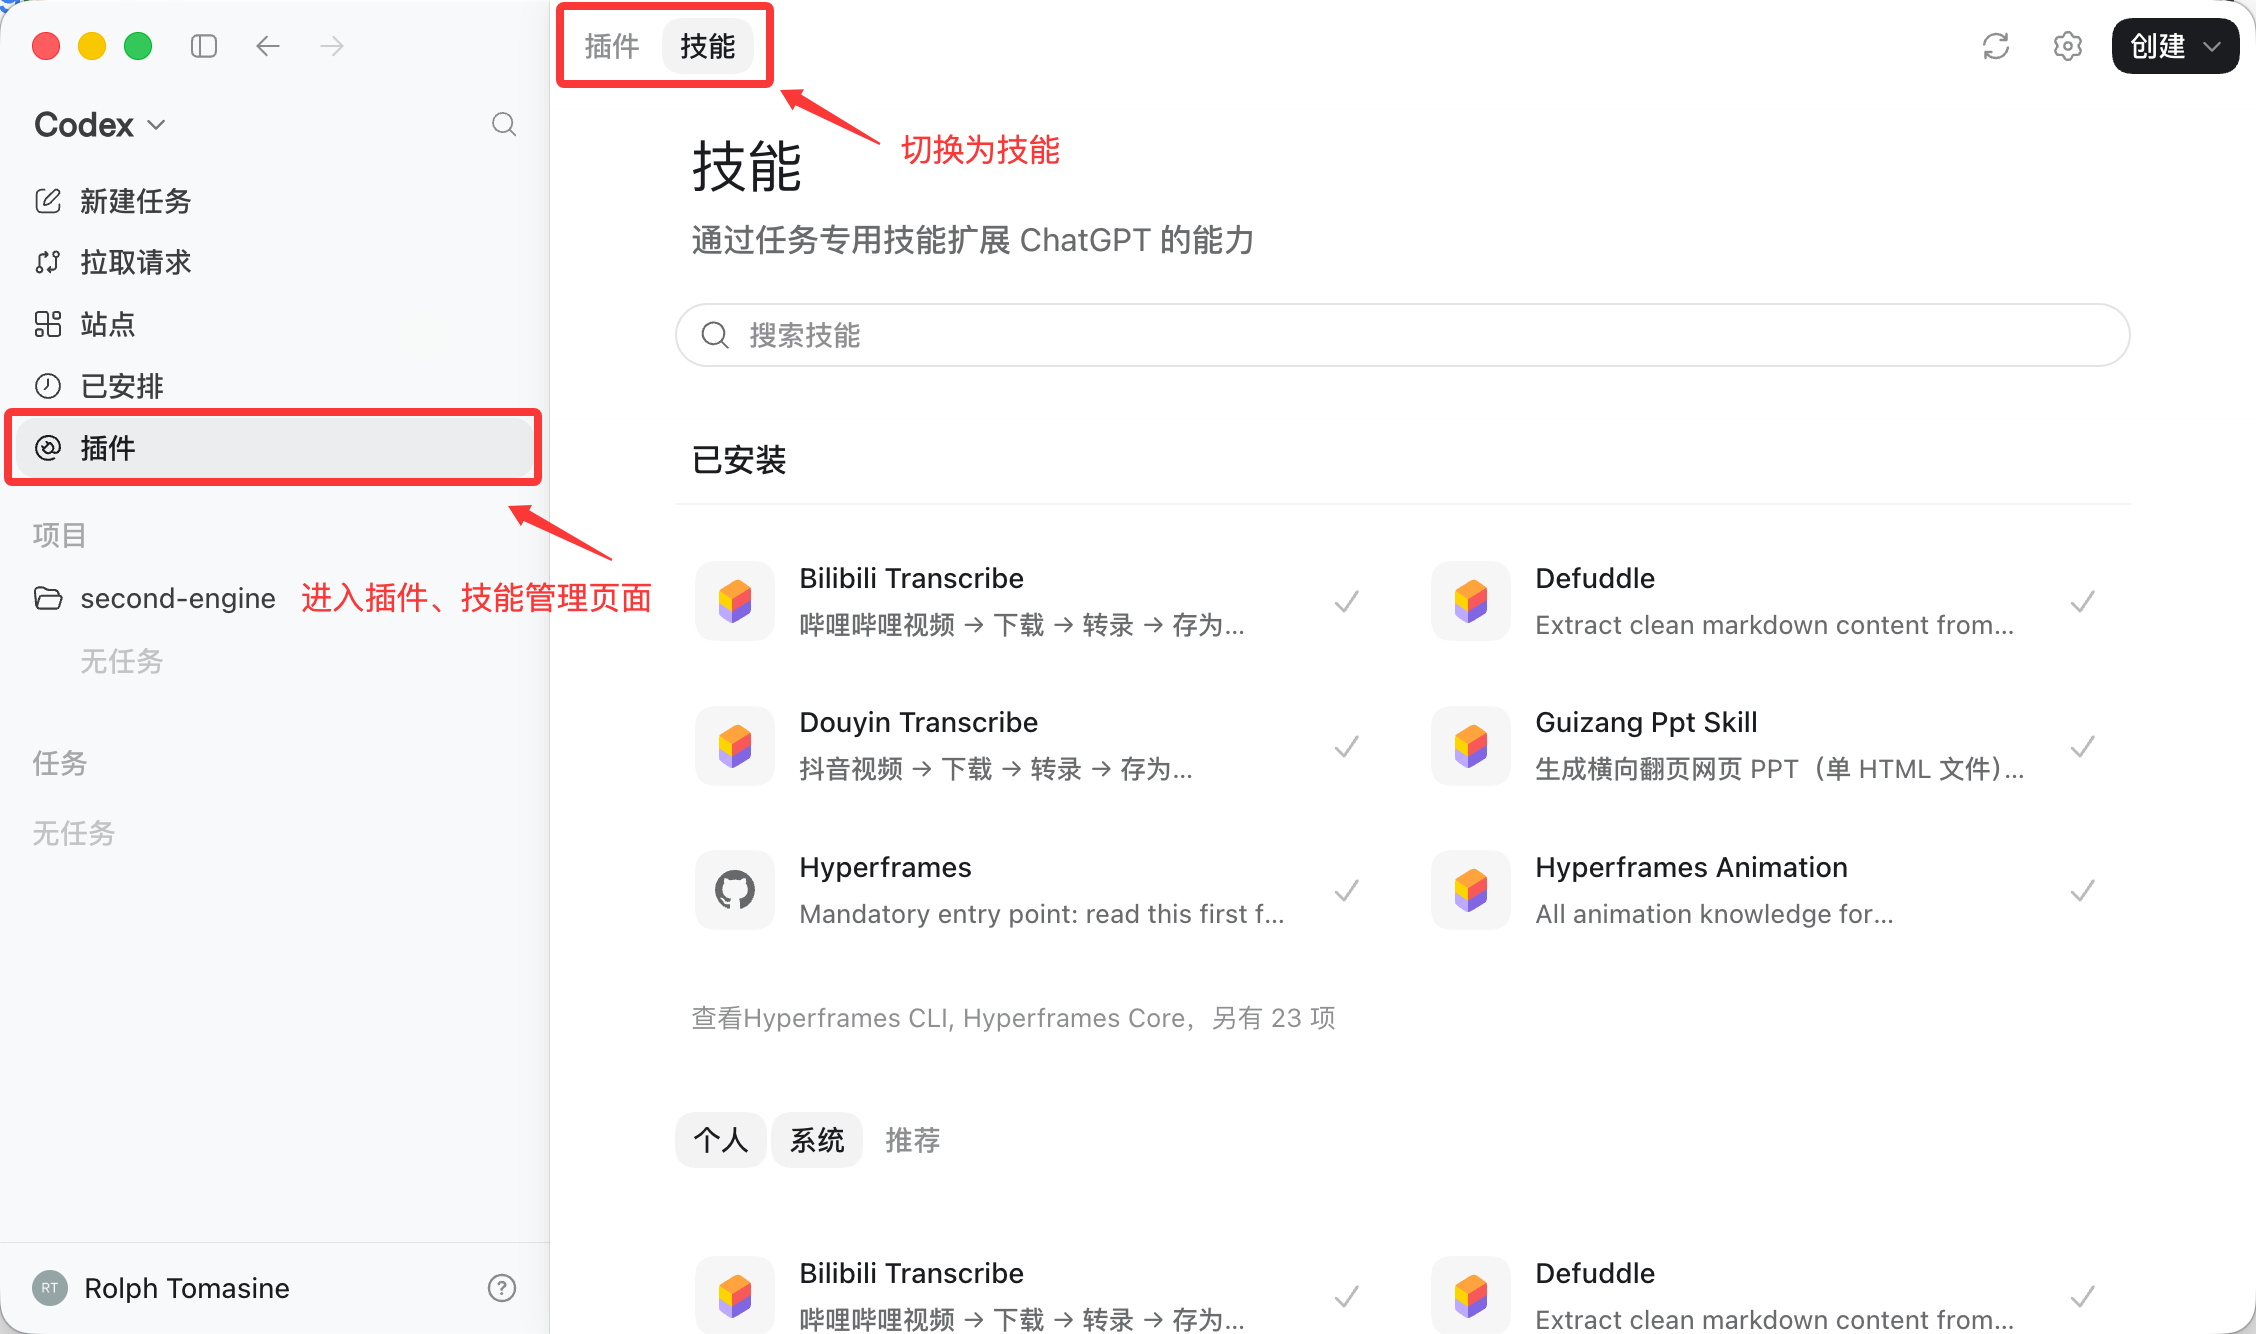
Task: Click the search field magnifier icon
Action: 715,335
